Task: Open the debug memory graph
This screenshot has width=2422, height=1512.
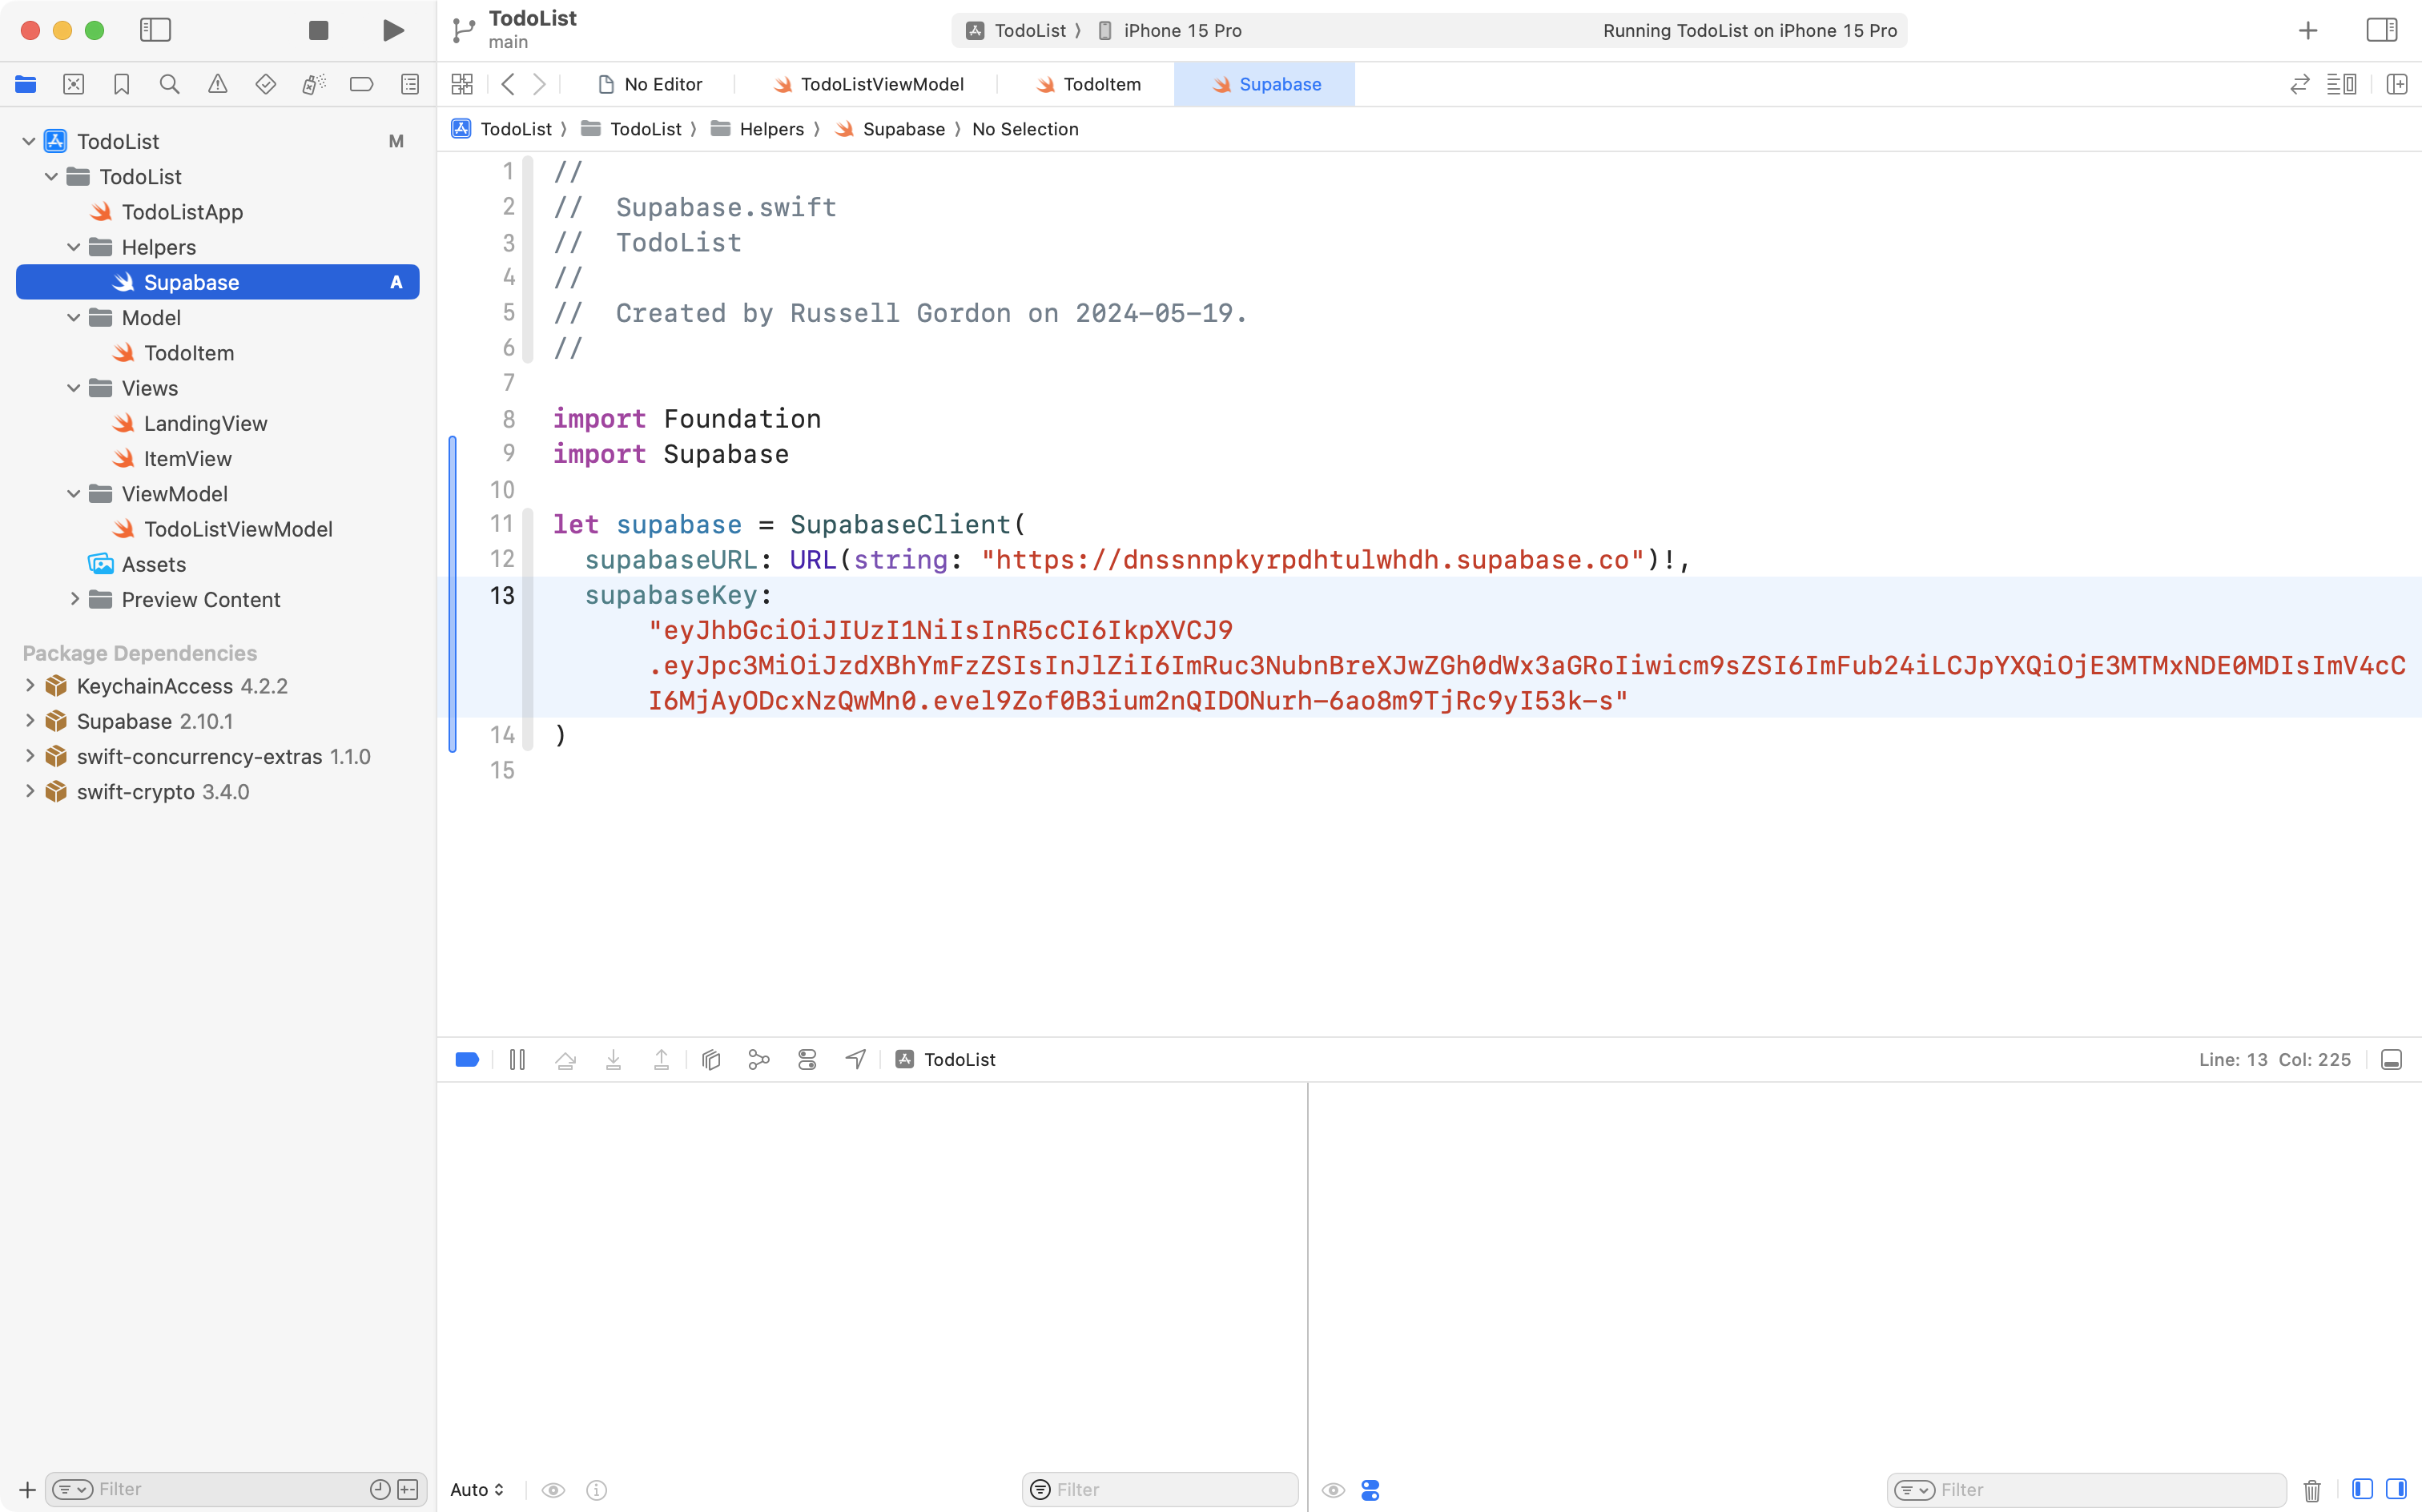Action: 758,1059
